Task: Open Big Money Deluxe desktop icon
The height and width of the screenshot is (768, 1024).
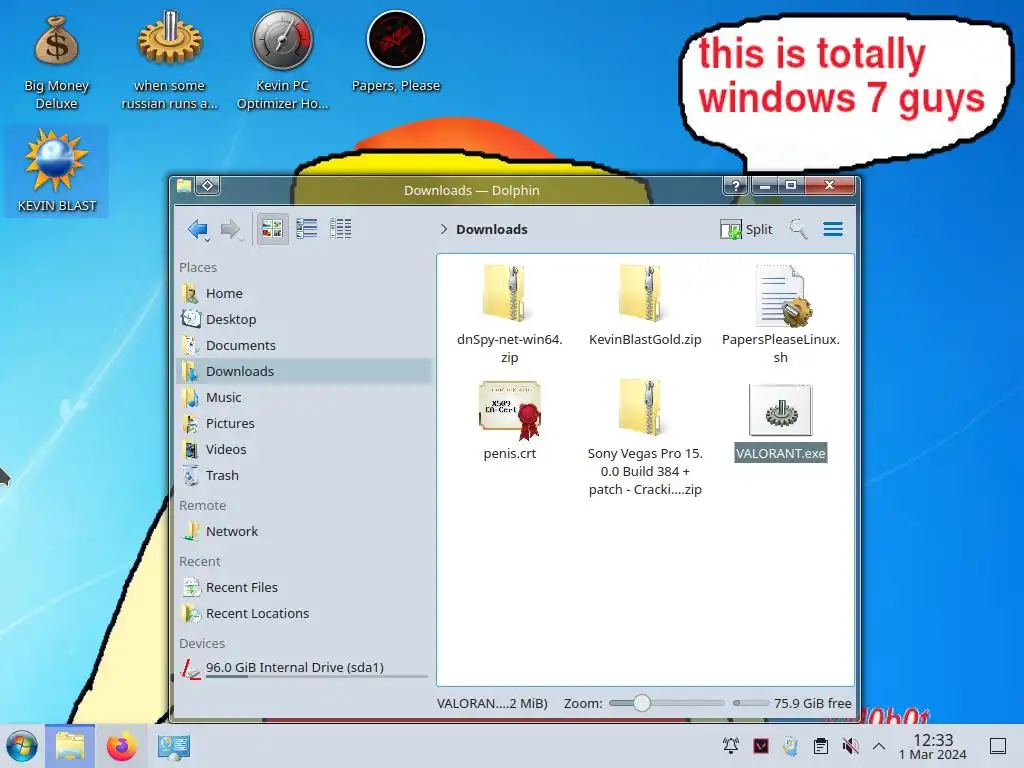Action: [x=56, y=62]
